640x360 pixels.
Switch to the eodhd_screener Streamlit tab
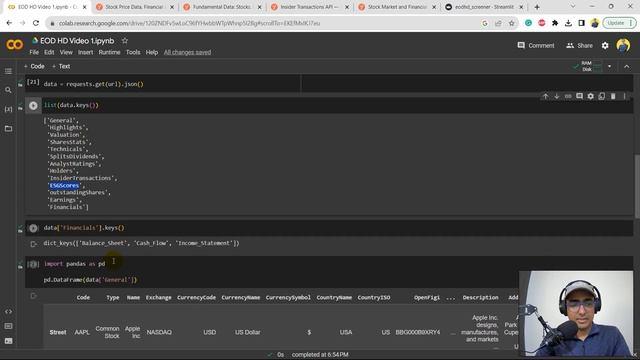[484, 7]
